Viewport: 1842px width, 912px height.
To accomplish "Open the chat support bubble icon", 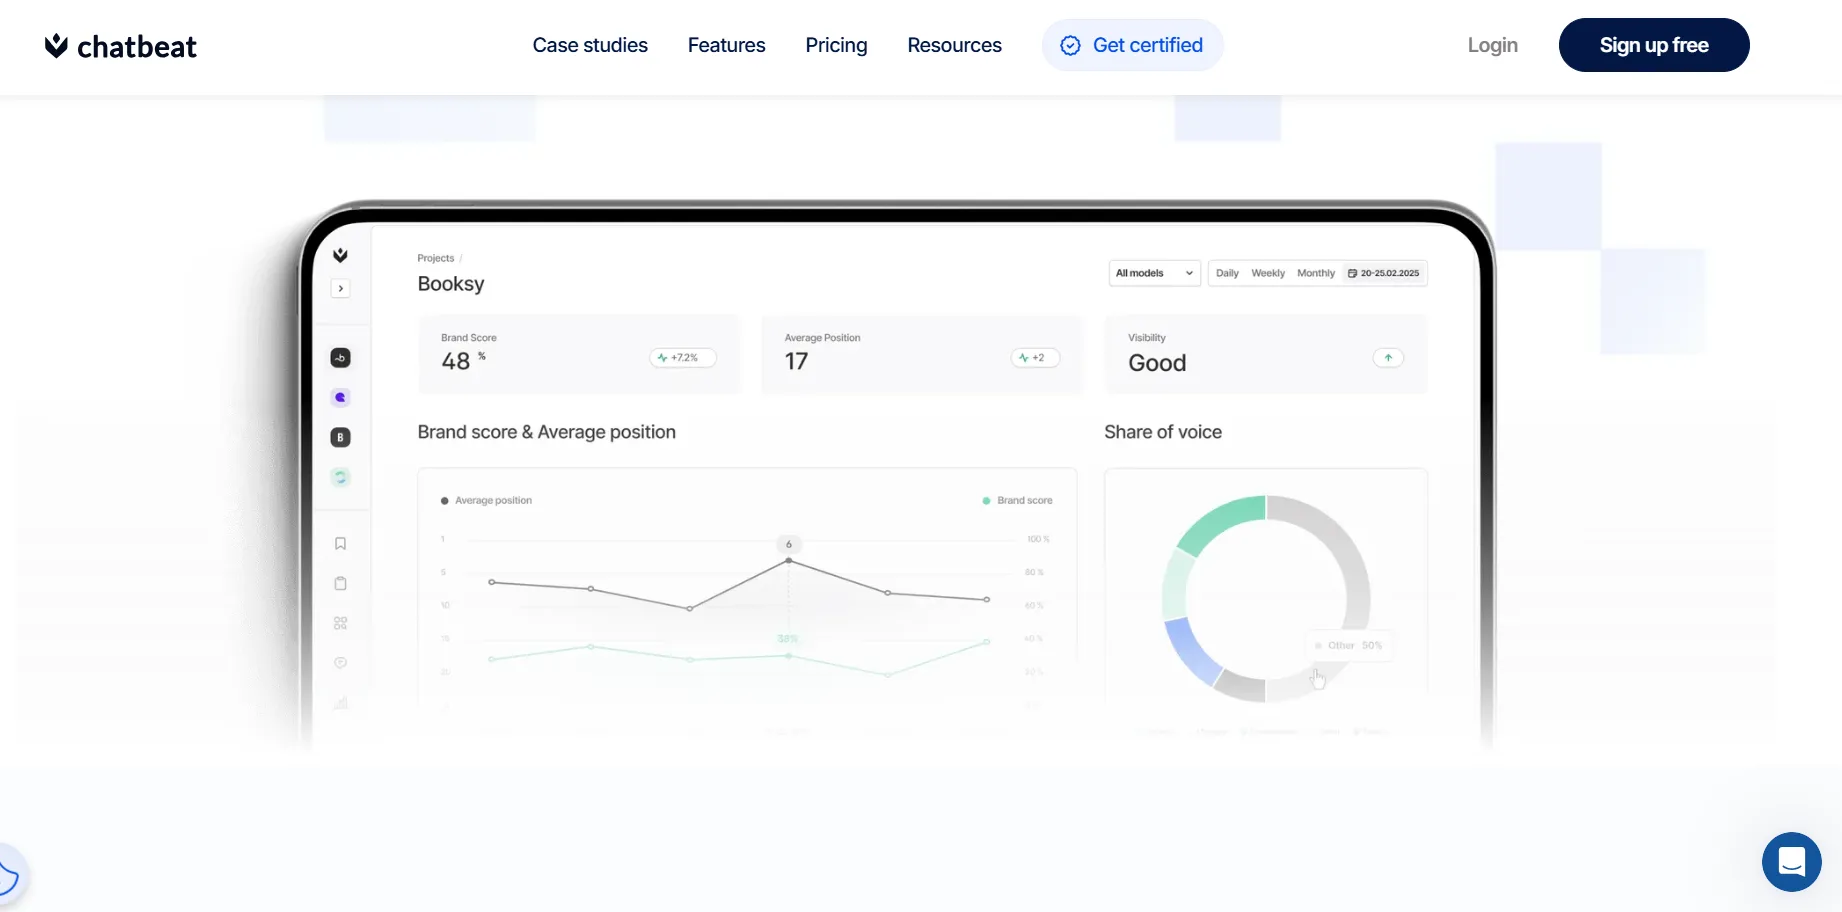I will (1791, 861).
